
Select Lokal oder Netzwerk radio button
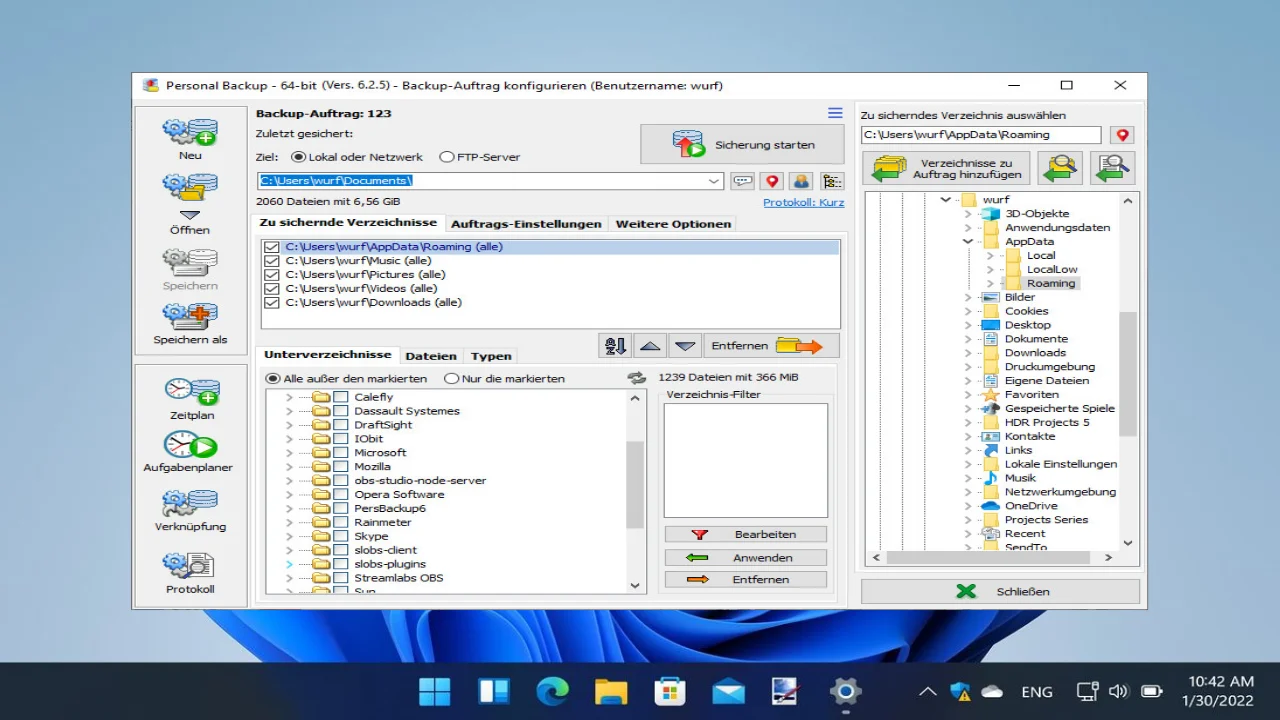tap(298, 157)
